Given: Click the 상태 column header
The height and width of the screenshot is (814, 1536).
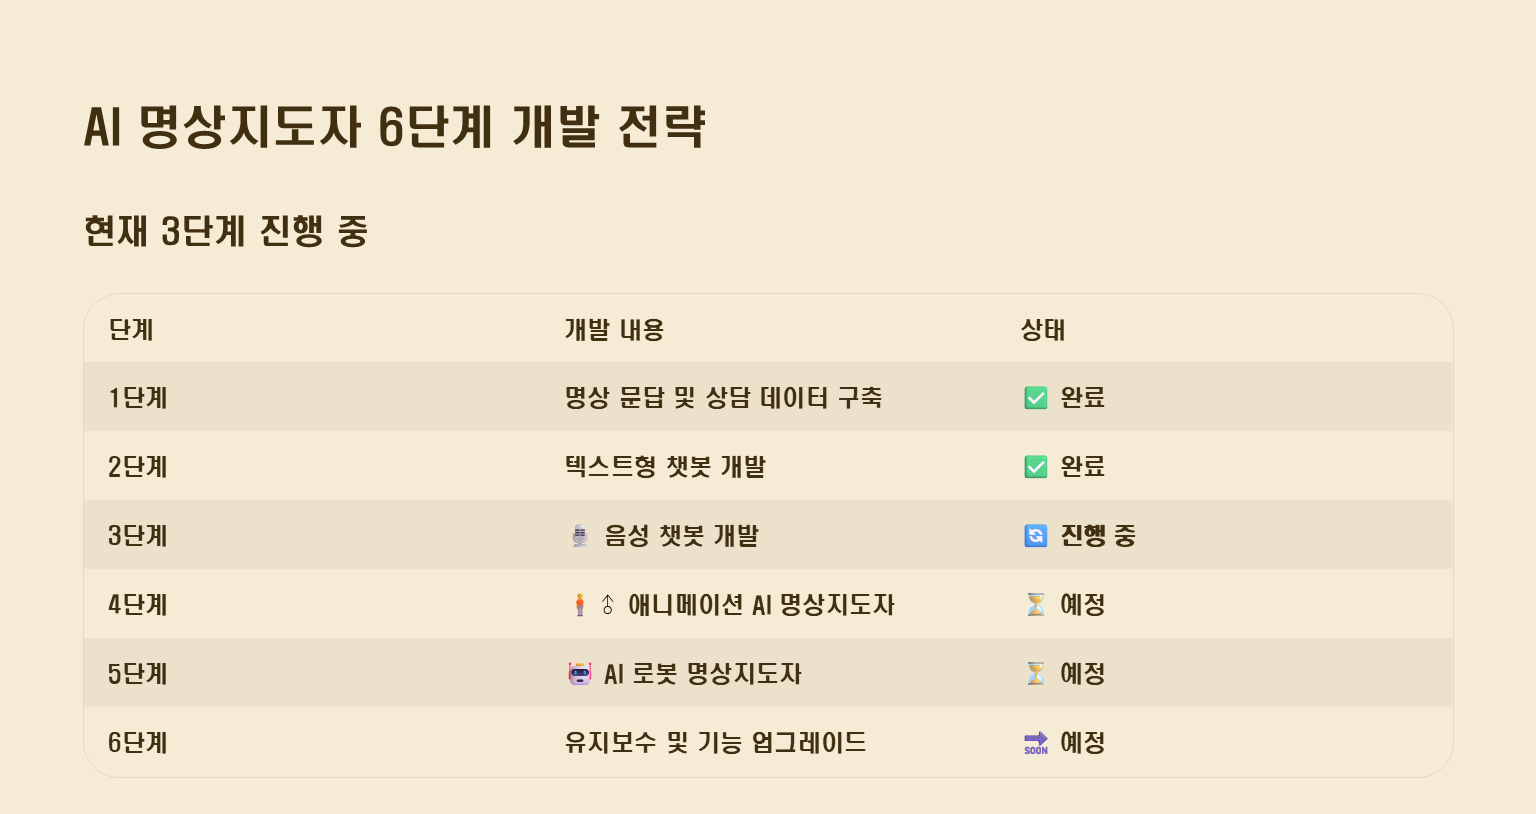Looking at the screenshot, I should [1043, 330].
